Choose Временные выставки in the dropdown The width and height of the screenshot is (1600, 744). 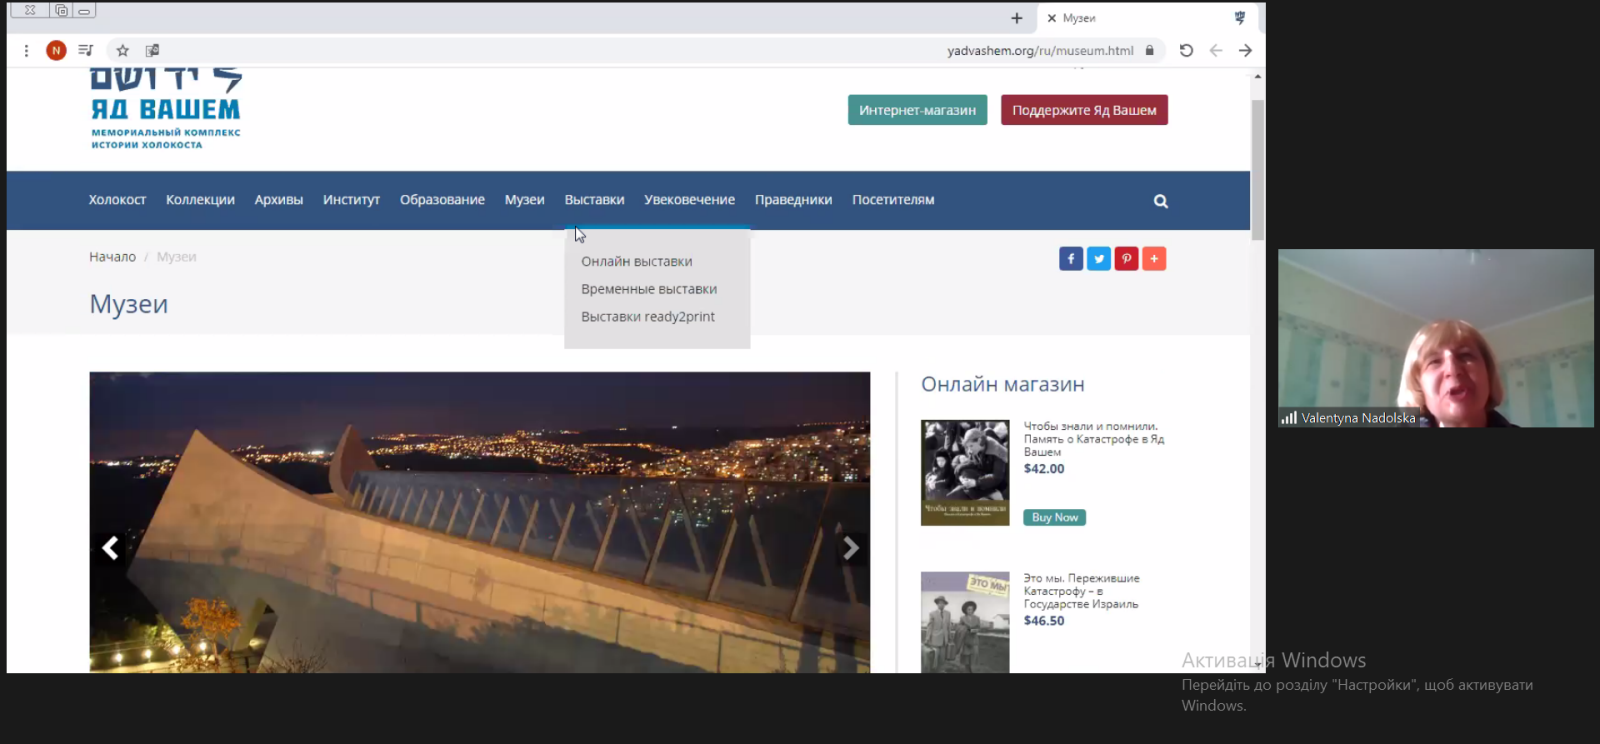(x=648, y=289)
